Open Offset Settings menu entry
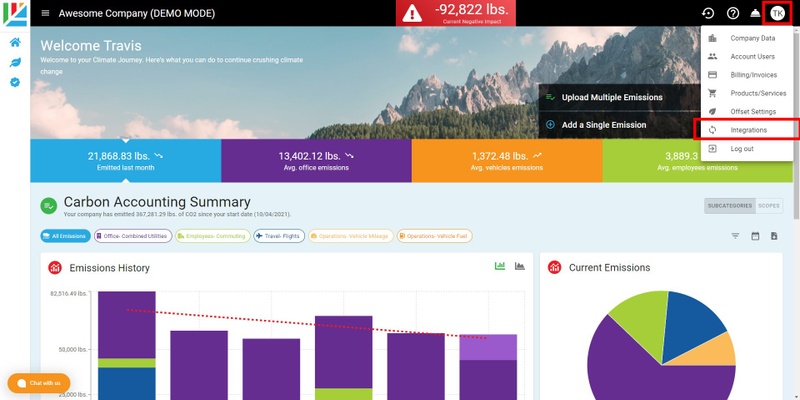Screen dimensions: 800x400 747,112
